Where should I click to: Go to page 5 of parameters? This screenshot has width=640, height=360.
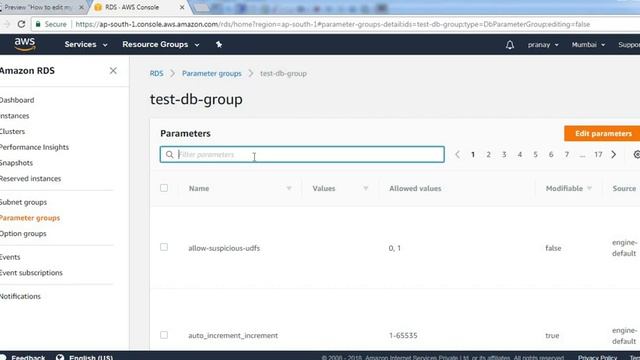pyautogui.click(x=535, y=155)
